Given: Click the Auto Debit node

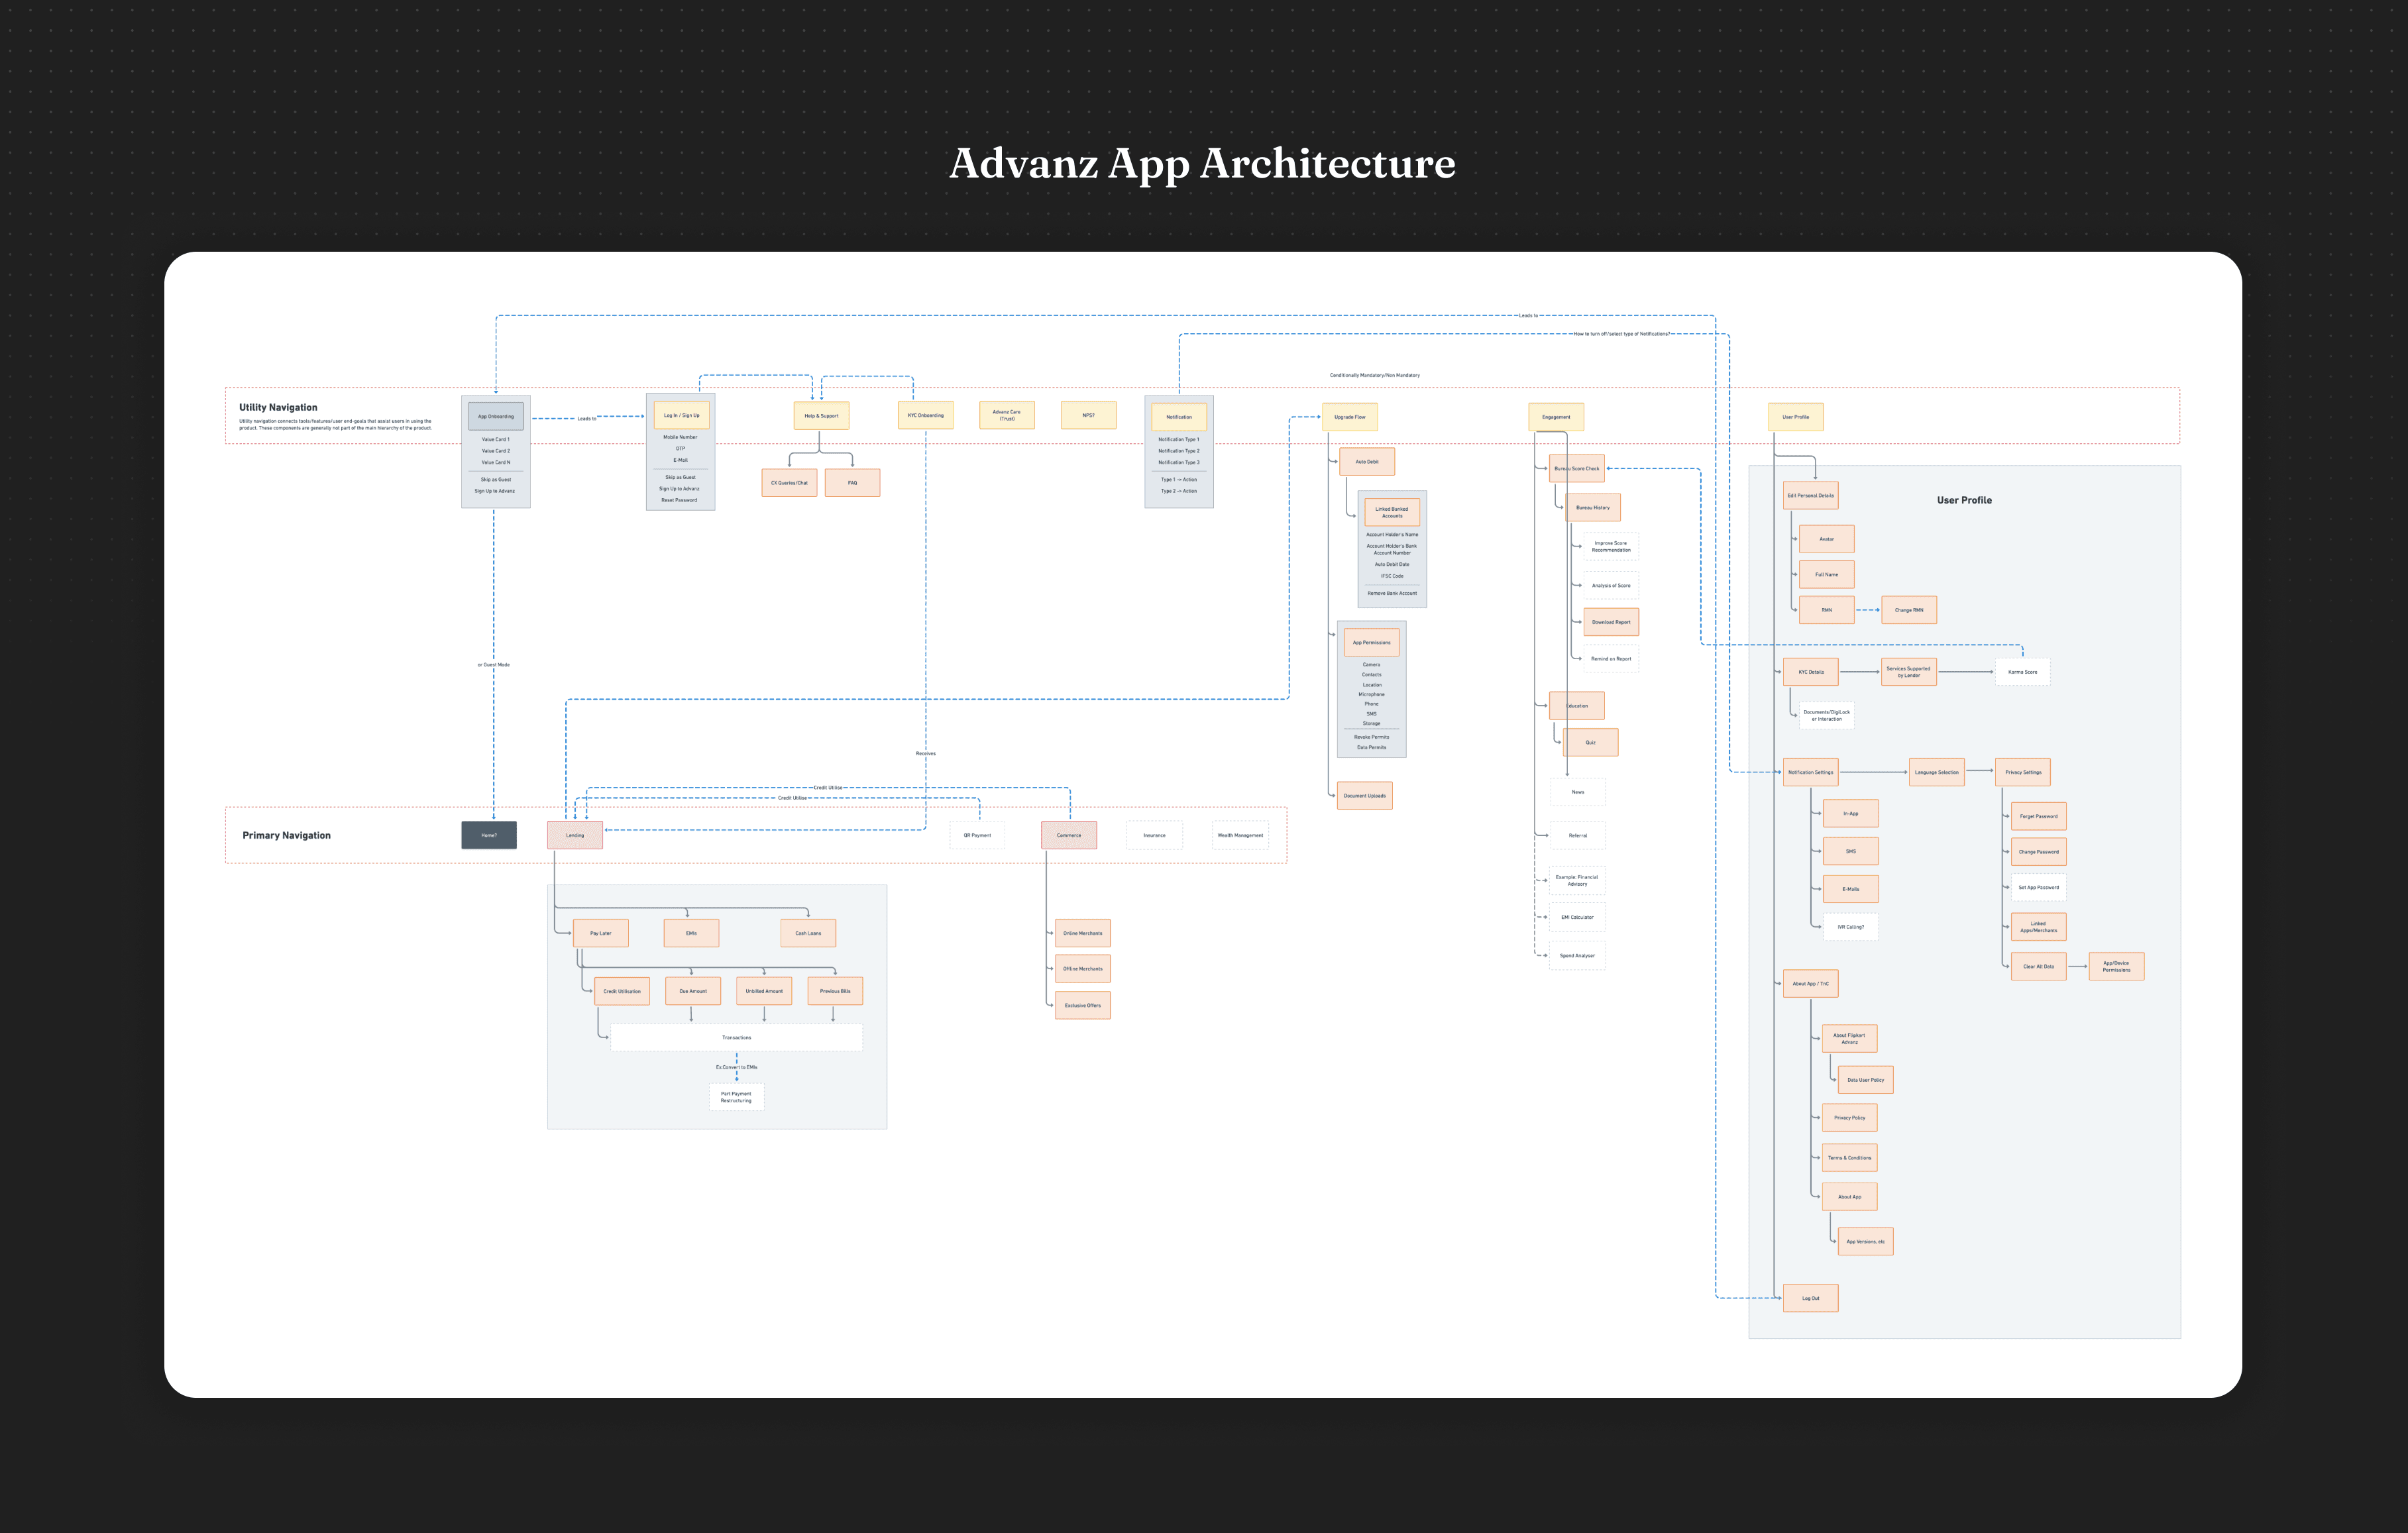Looking at the screenshot, I should [x=1367, y=462].
